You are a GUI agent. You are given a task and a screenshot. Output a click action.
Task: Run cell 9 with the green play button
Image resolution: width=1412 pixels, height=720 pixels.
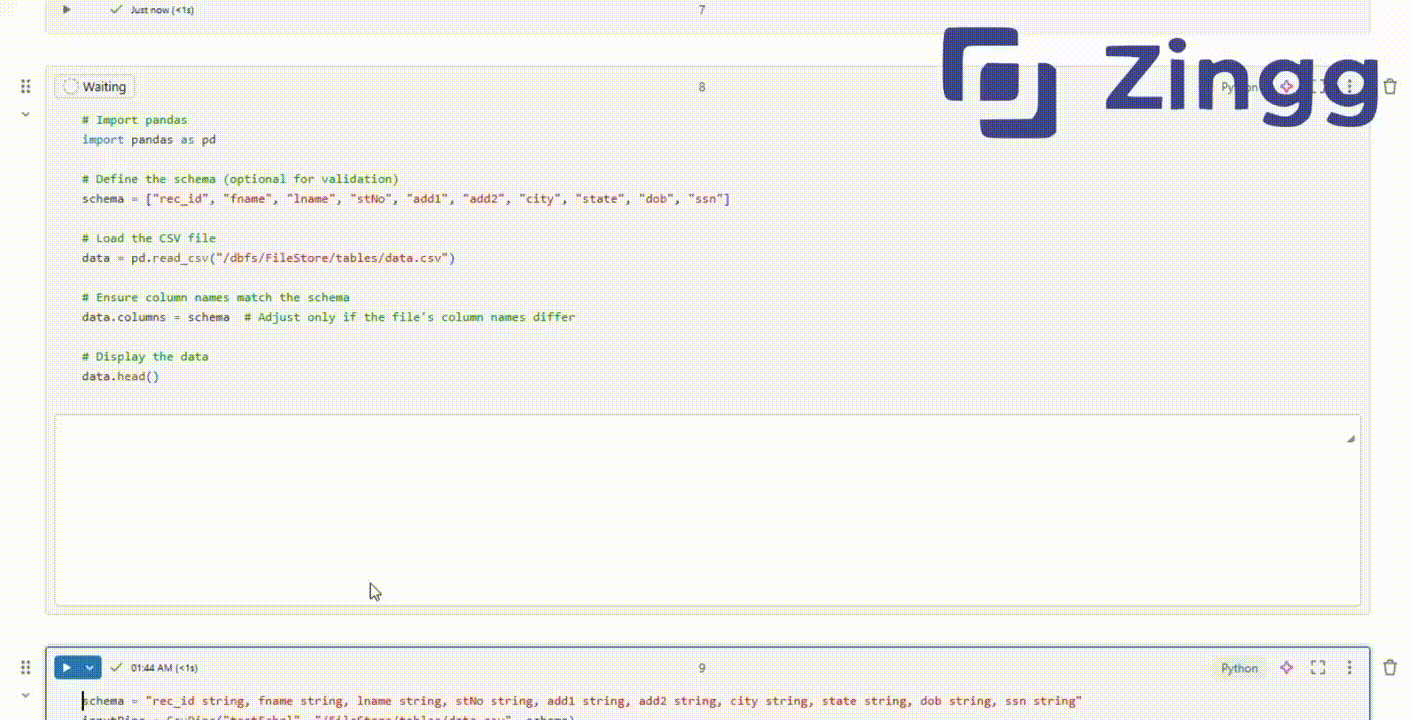(67, 667)
